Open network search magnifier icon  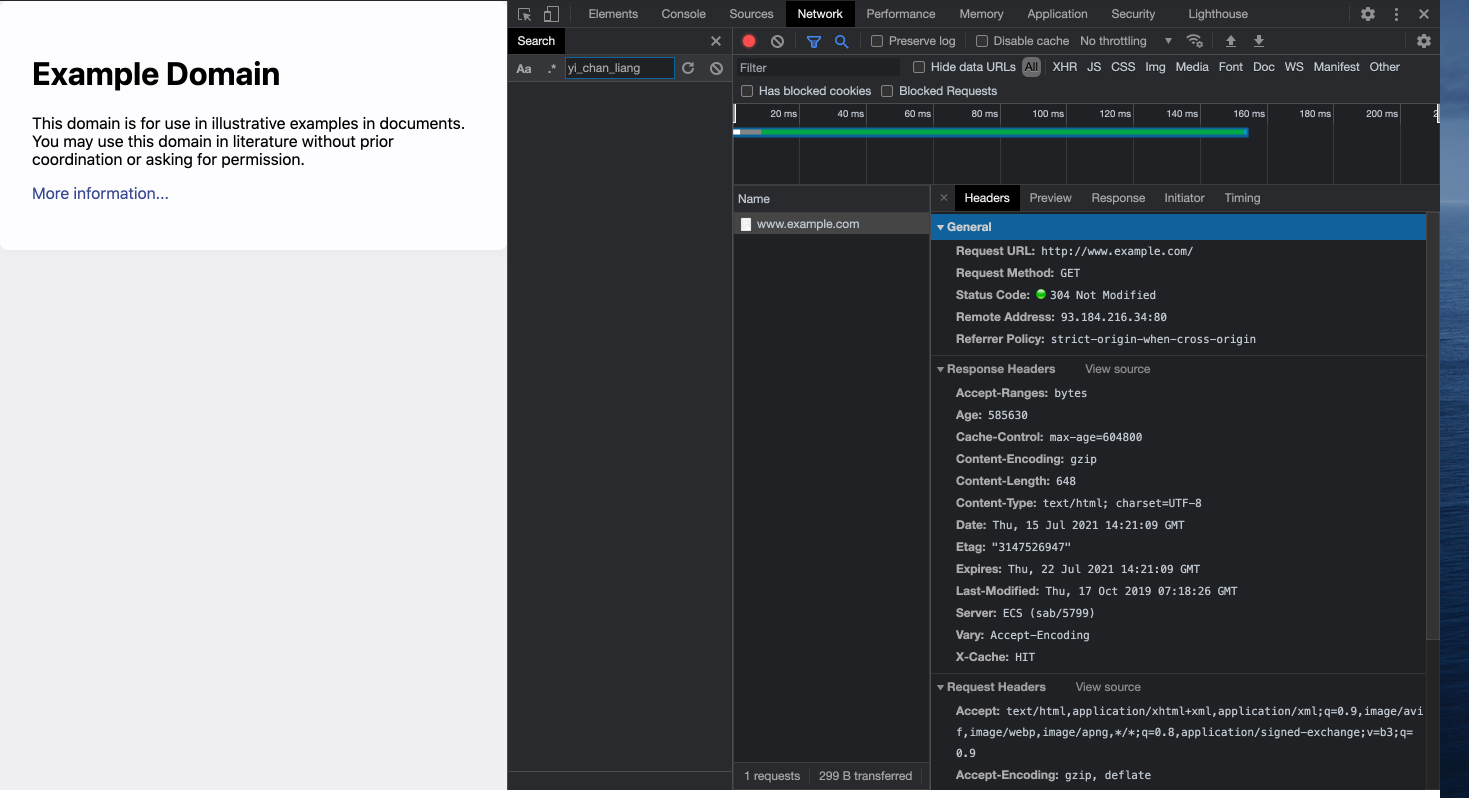pos(841,41)
